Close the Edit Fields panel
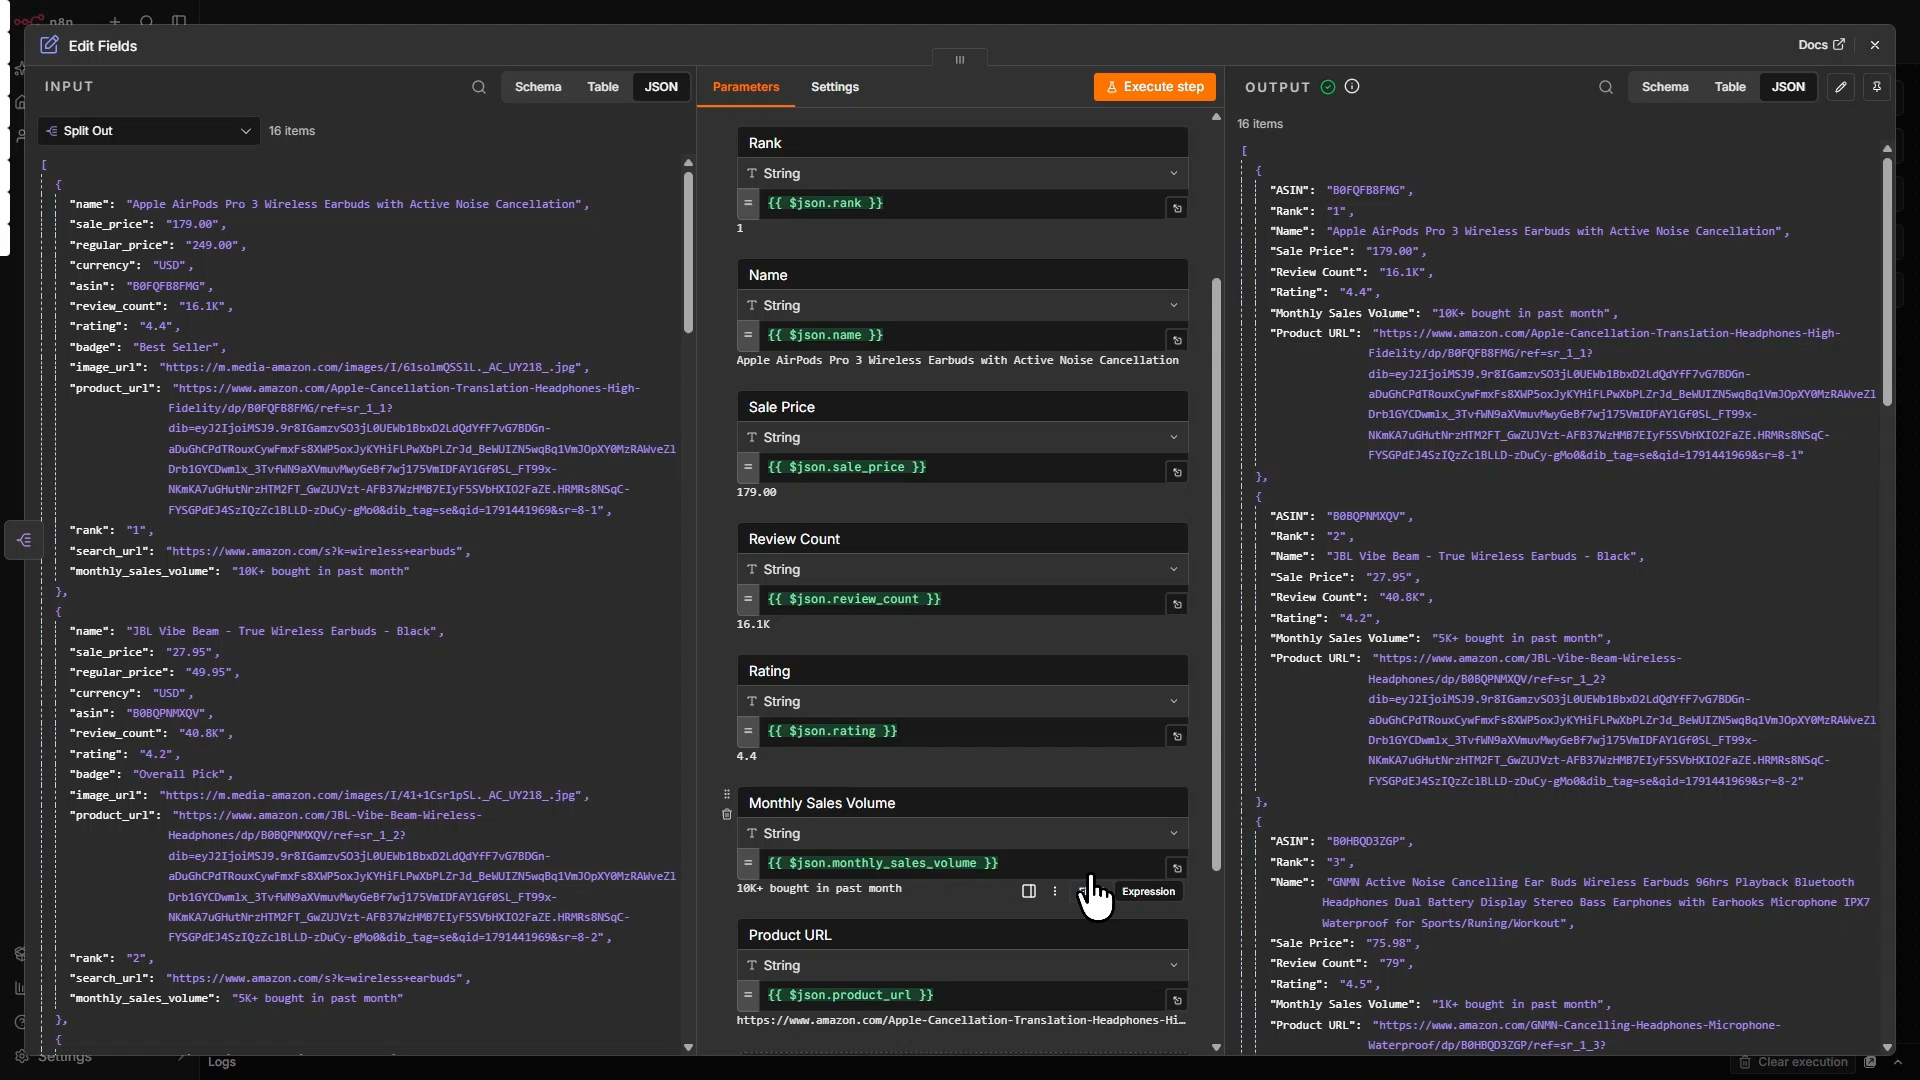The width and height of the screenshot is (1920, 1080). tap(1875, 45)
